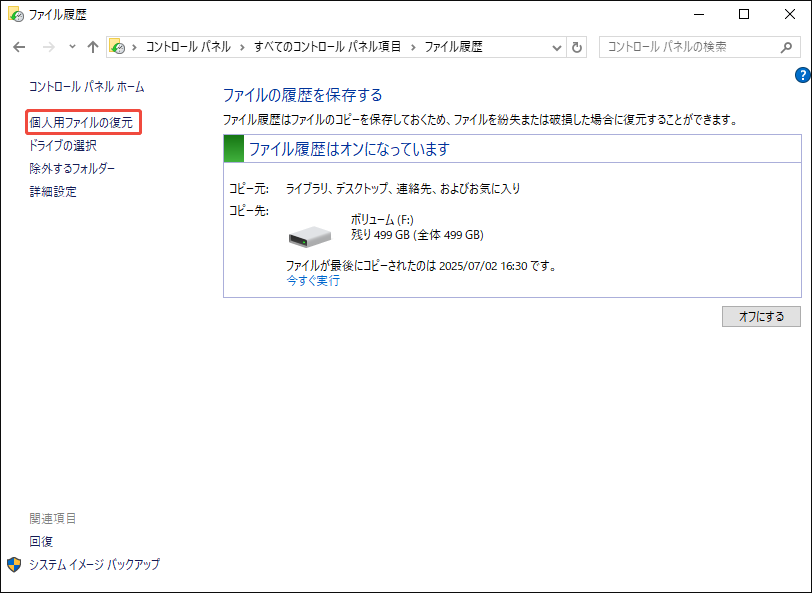The height and width of the screenshot is (593, 812).
Task: Click the ファイル履歴 breadcrumb in the address bar
Action: 454,47
